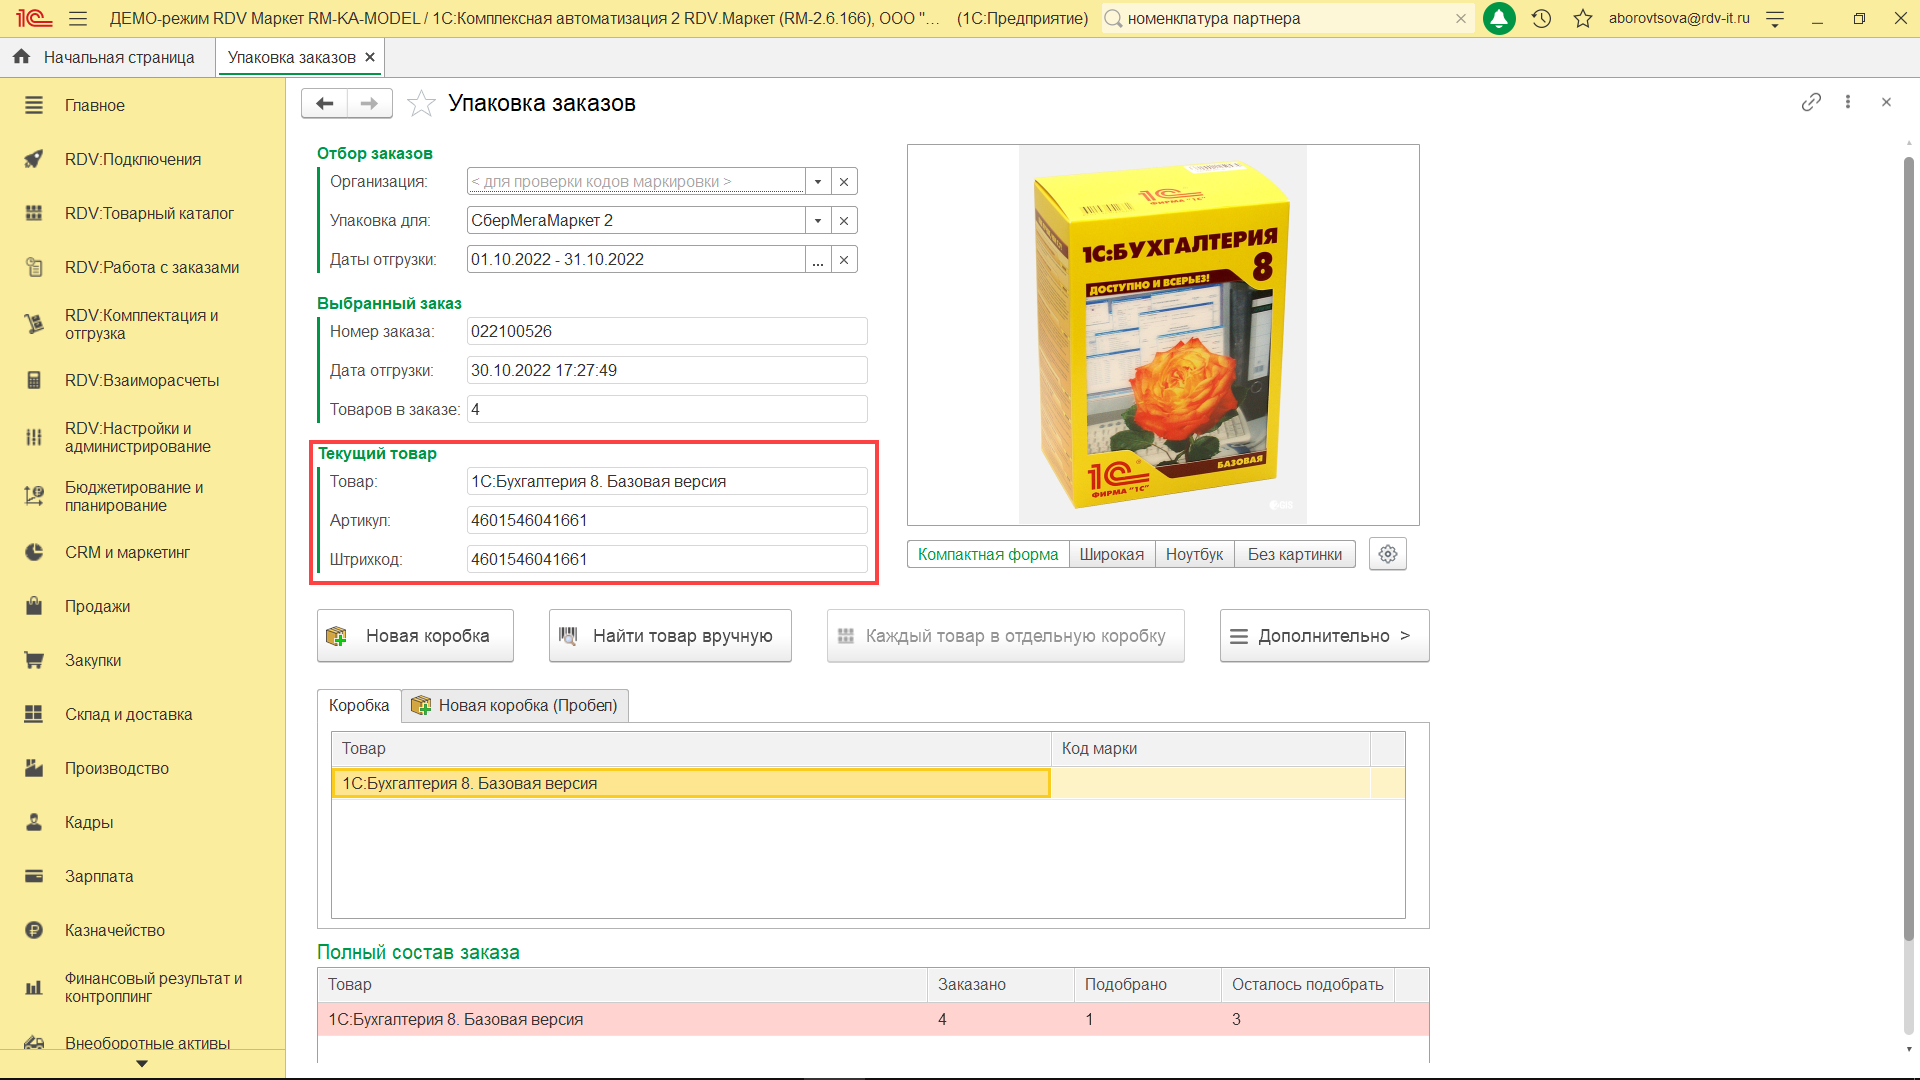Open the history clock icon

click(1541, 18)
